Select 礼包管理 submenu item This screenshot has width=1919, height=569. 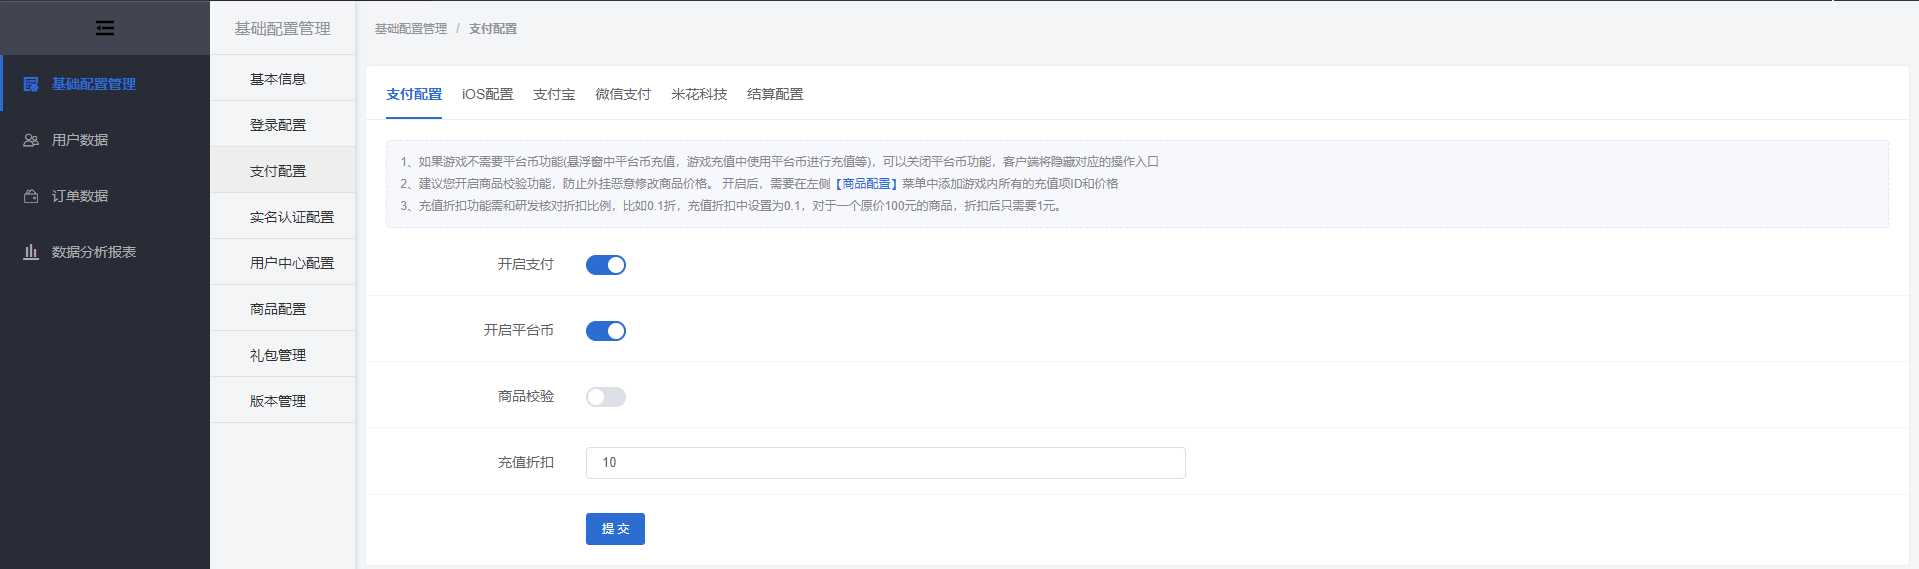click(282, 354)
